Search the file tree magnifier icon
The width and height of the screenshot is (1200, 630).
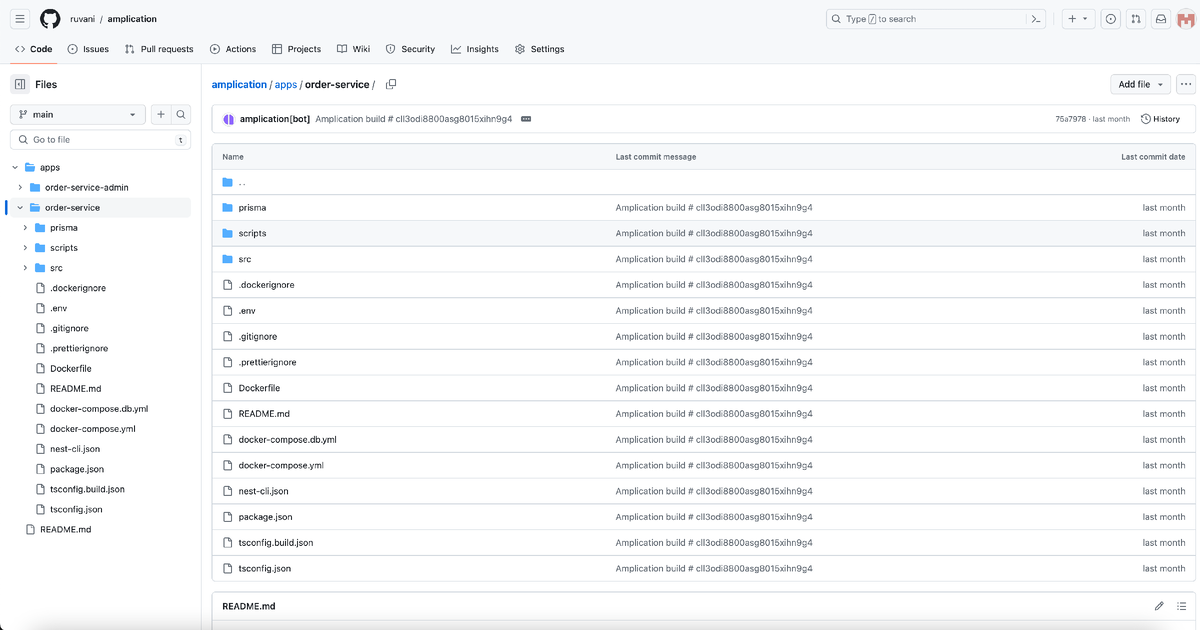click(181, 115)
